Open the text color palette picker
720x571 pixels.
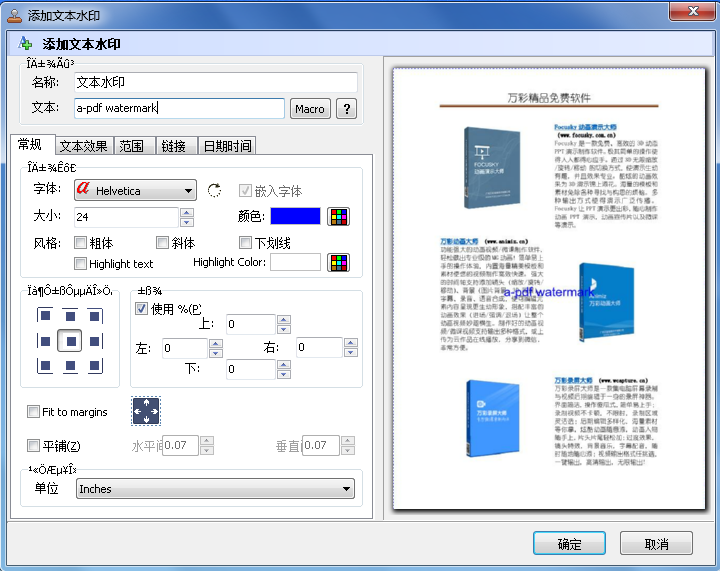click(x=339, y=217)
